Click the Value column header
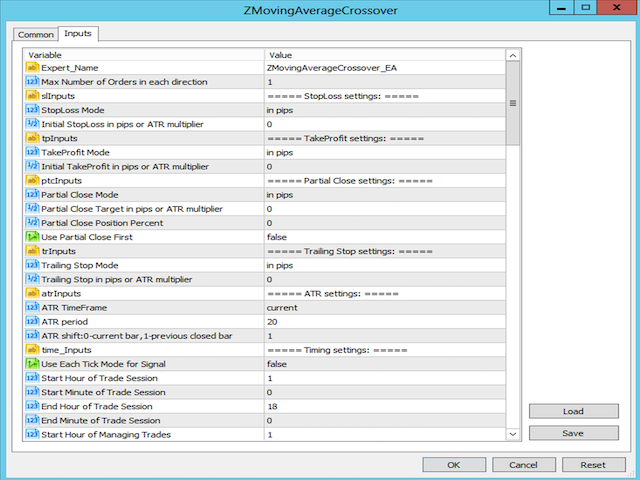The image size is (640, 480). [385, 55]
